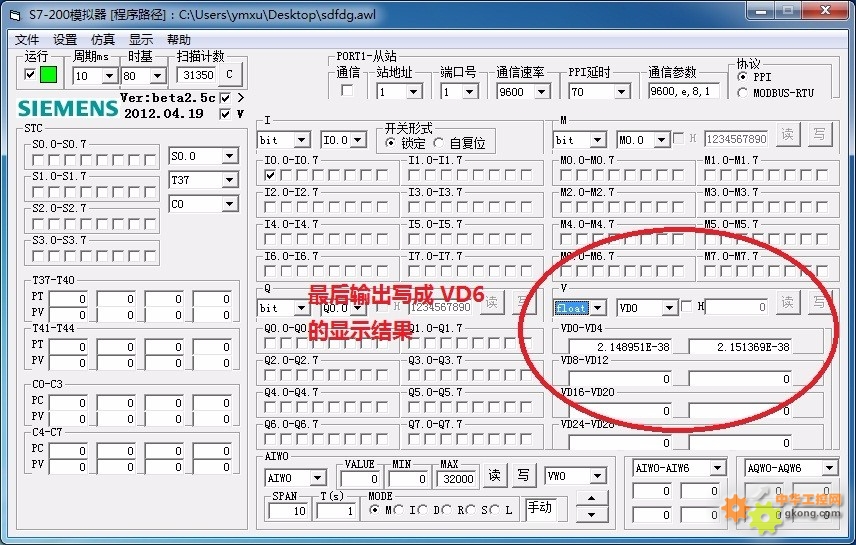Expand the S0.0 dropdown in STC

tap(230, 156)
